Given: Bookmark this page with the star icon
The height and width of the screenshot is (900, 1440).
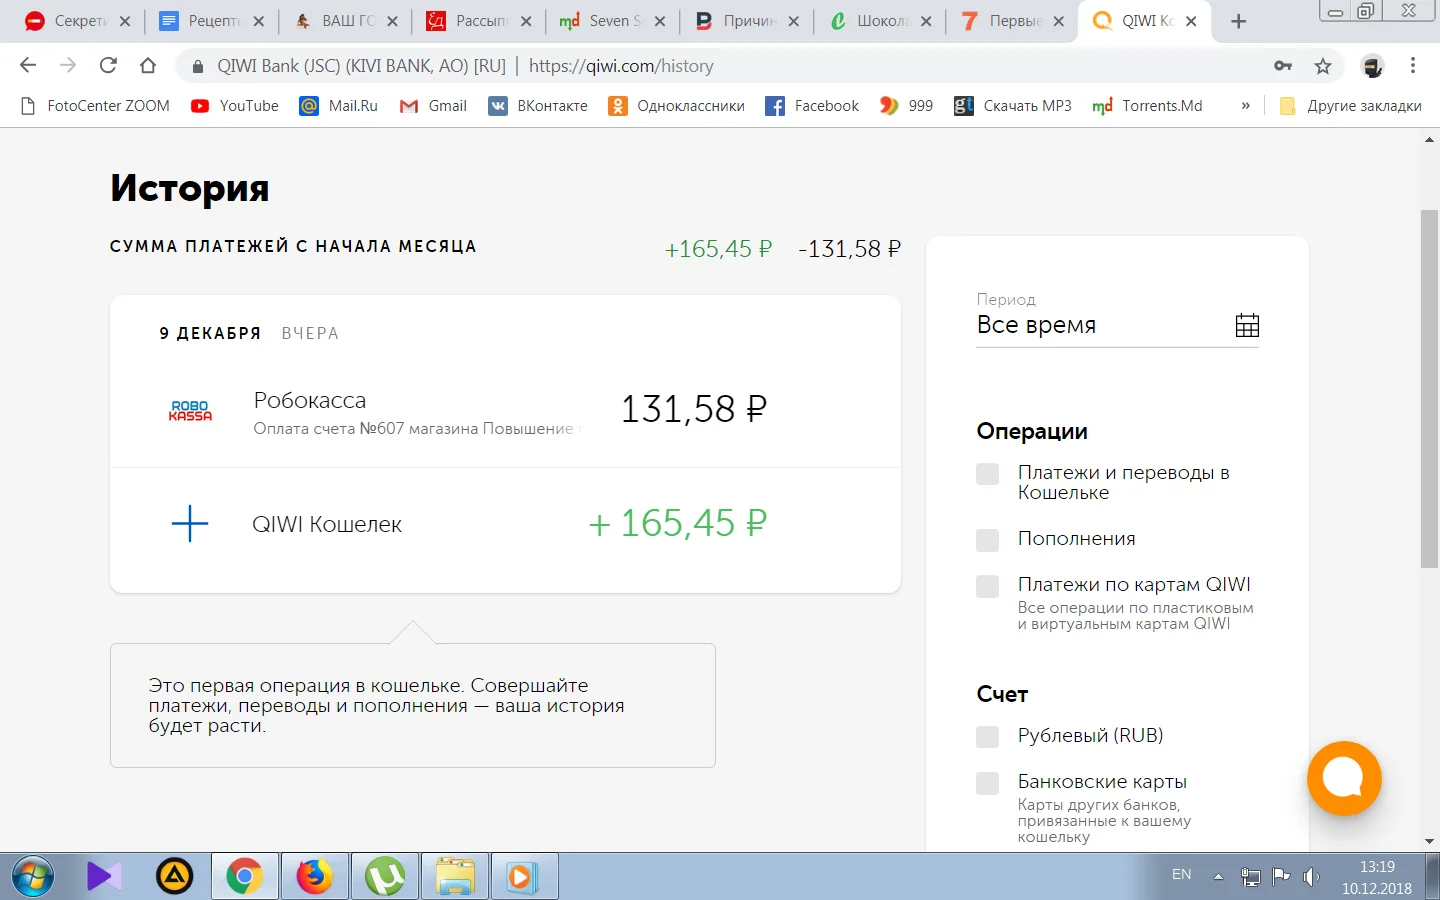Looking at the screenshot, I should tap(1323, 66).
